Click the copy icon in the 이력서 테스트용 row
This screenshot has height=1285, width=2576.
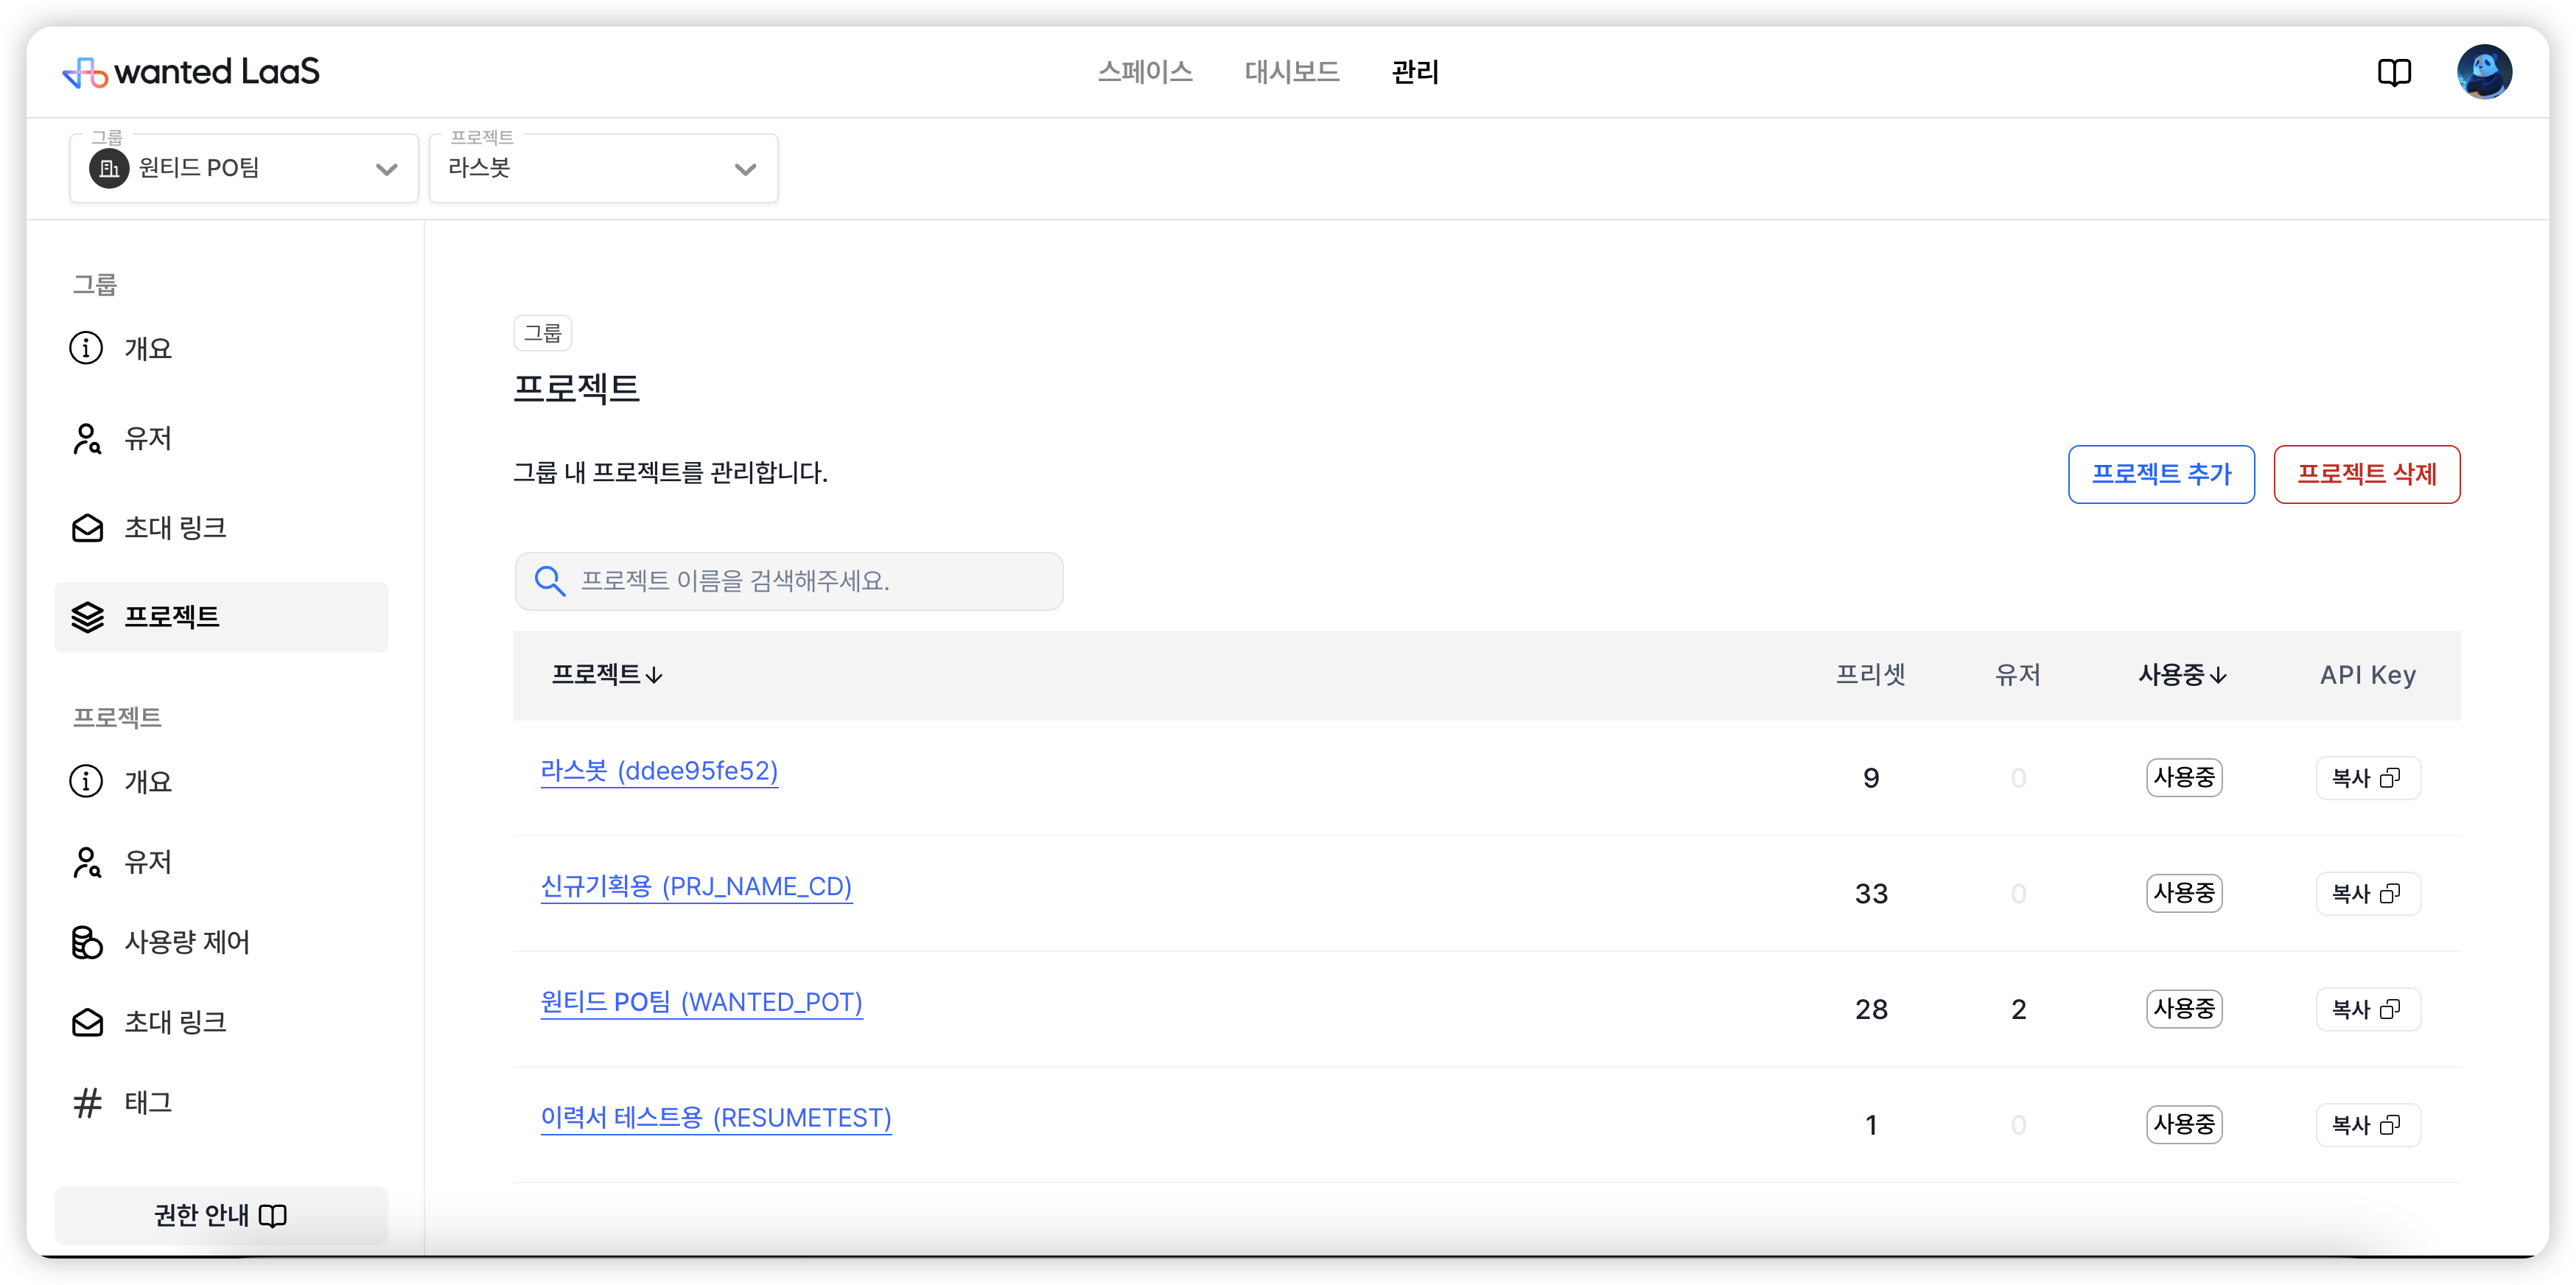coord(2389,1125)
